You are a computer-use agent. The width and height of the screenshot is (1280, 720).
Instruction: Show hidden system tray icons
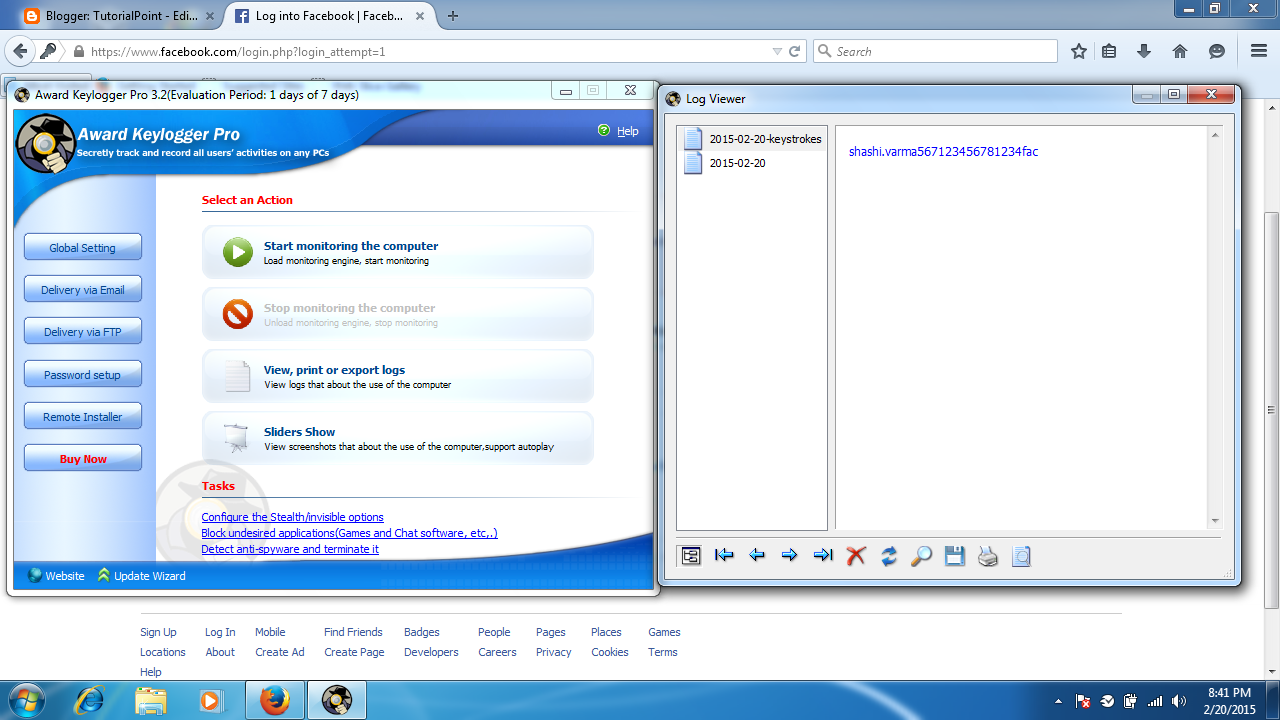(1060, 701)
